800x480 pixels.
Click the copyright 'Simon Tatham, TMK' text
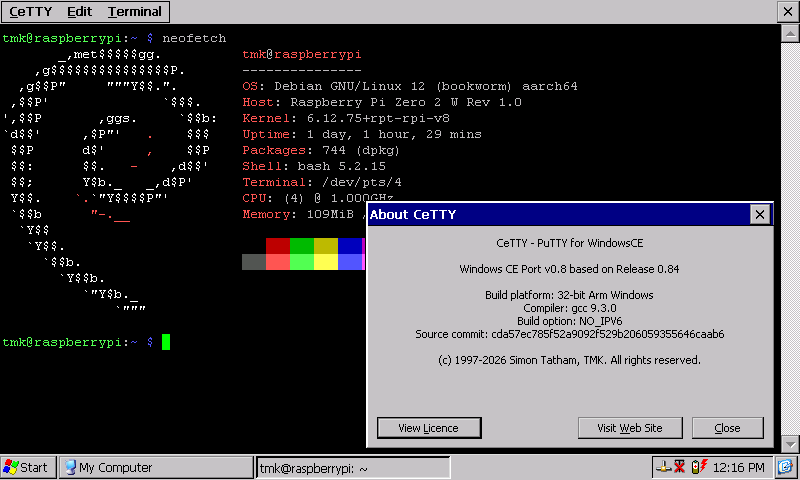coord(569,360)
